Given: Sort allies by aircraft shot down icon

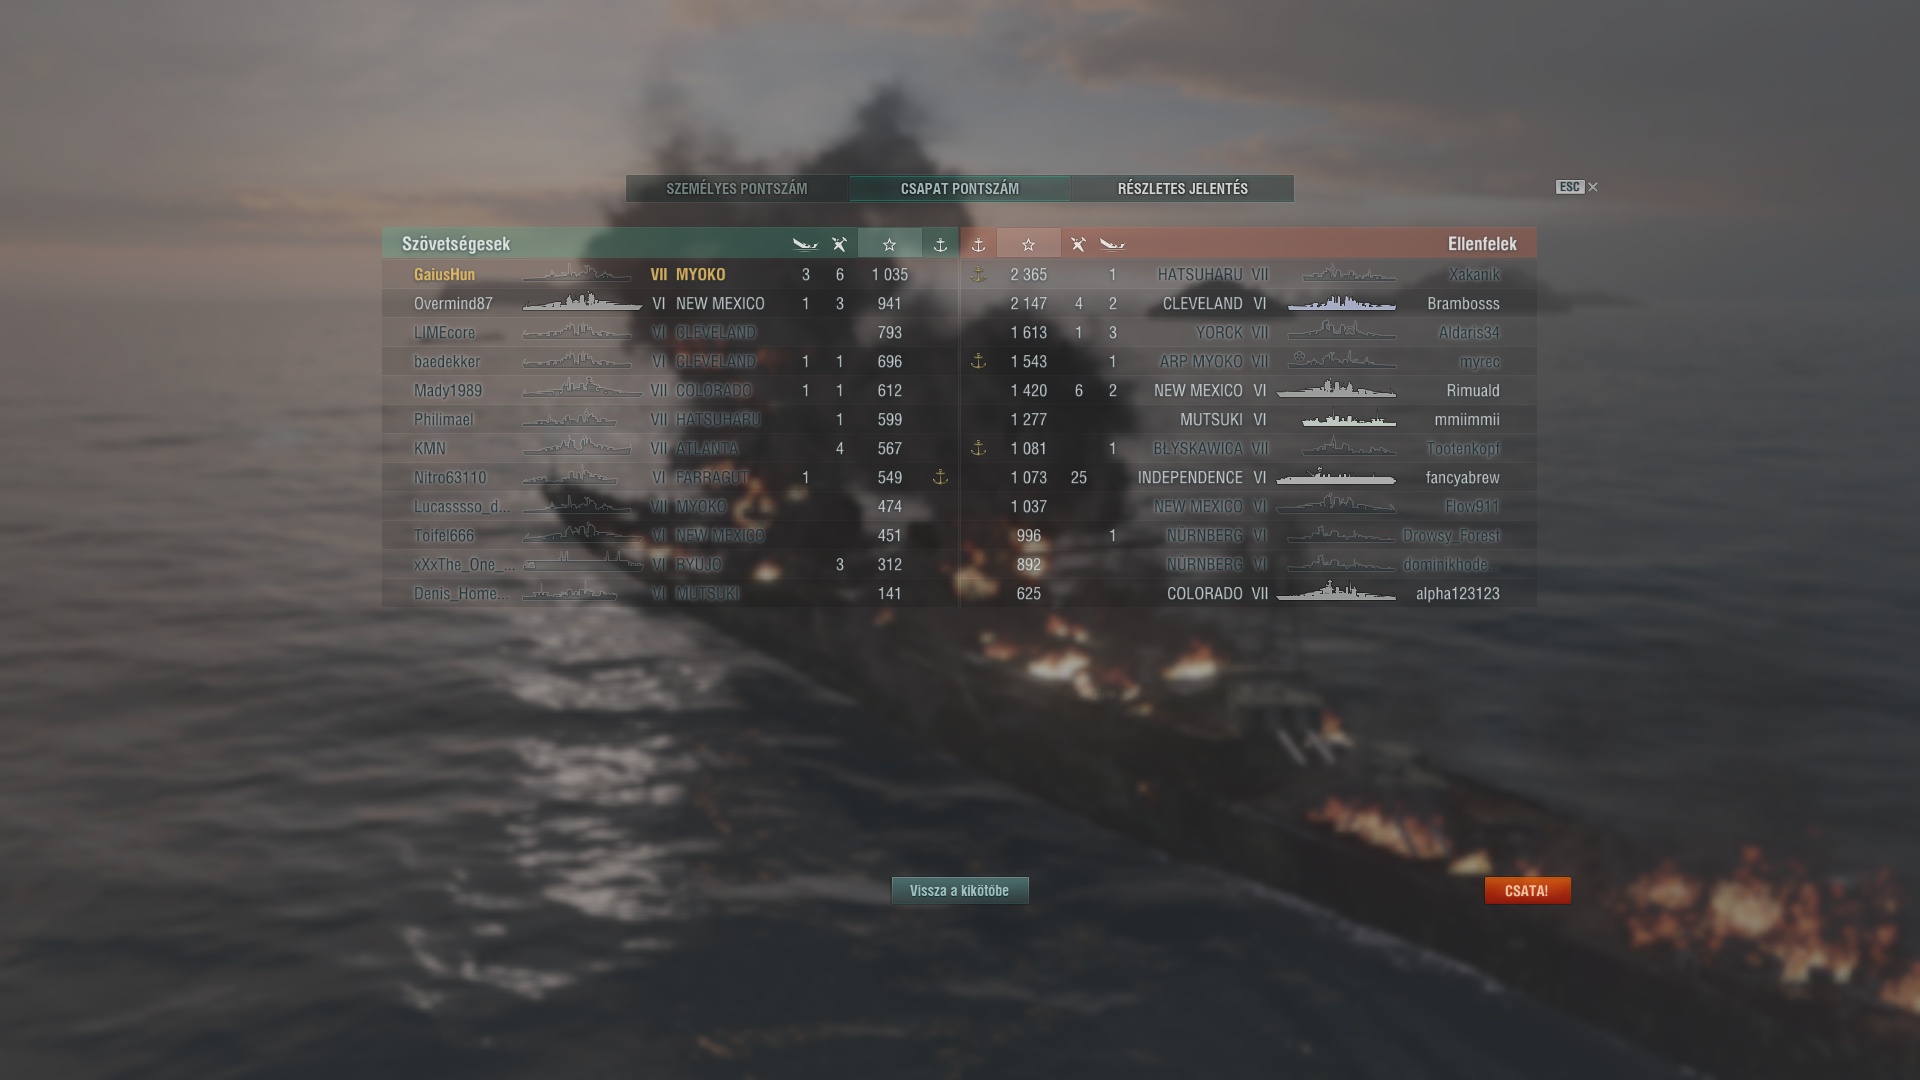Looking at the screenshot, I should point(839,244).
